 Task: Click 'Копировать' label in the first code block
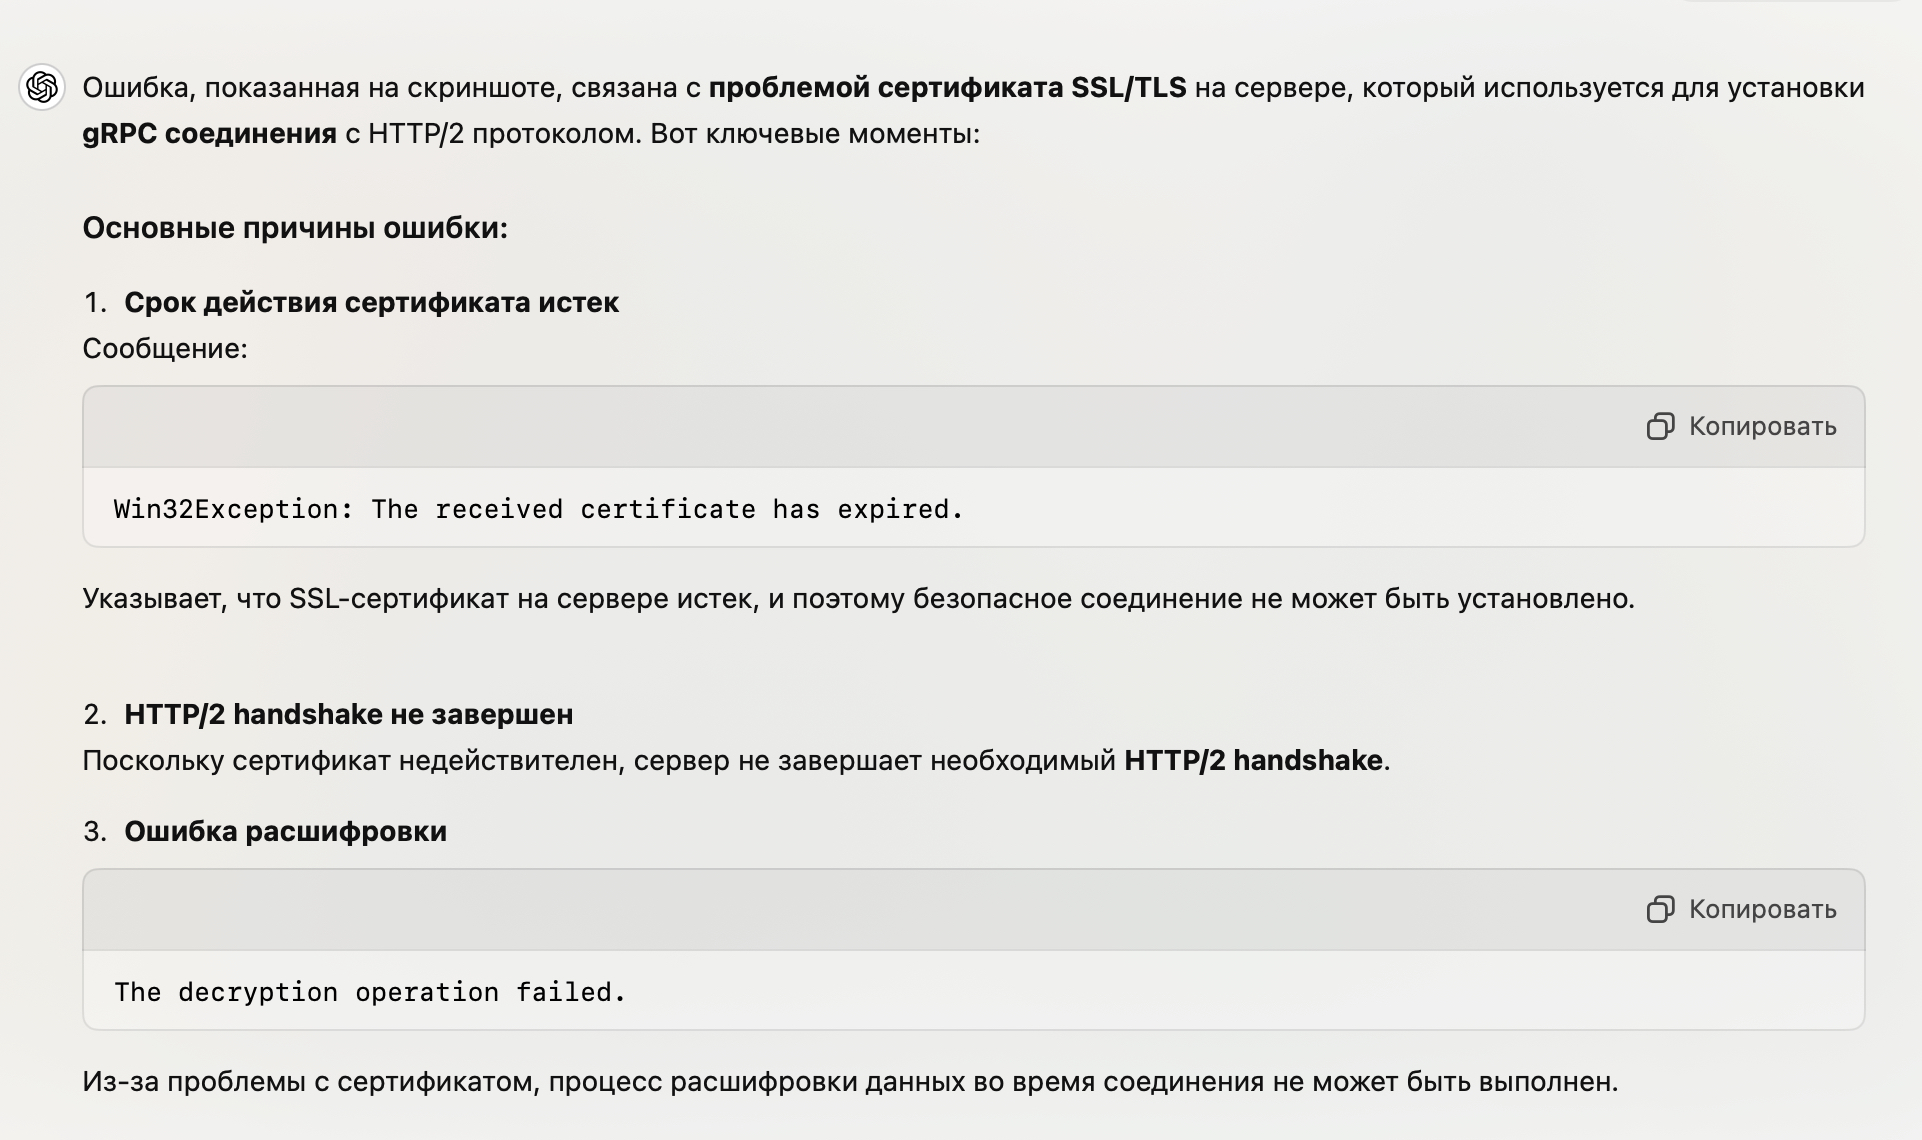coord(1762,427)
